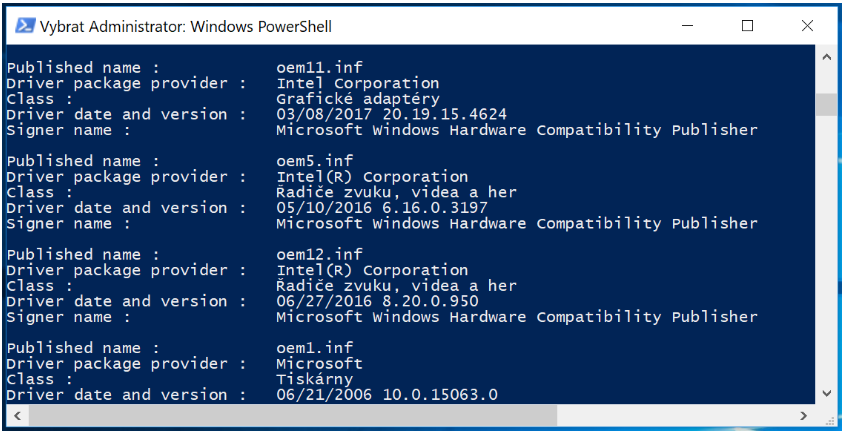Click the oem11.inf published name
Viewport: 846px width, 433px height.
click(x=314, y=68)
